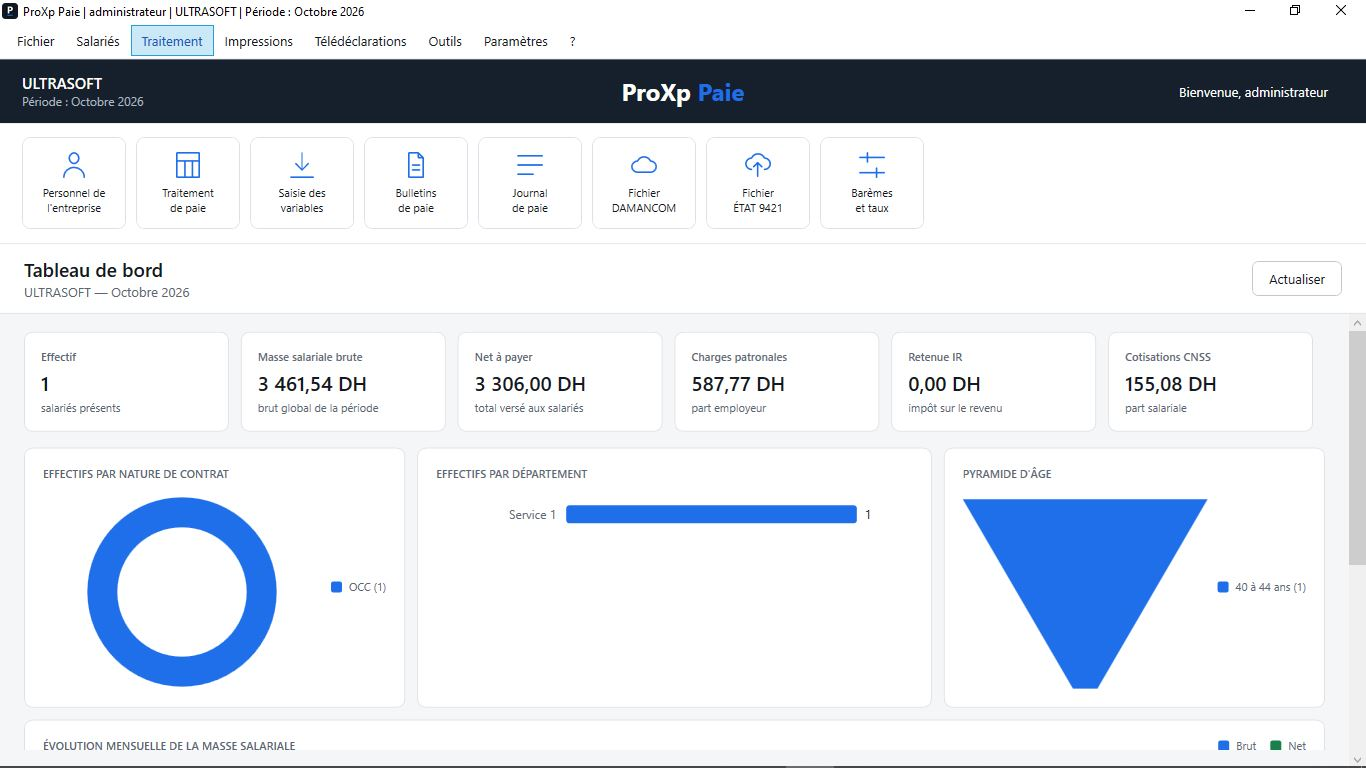Open the ? help menu
The height and width of the screenshot is (768, 1366).
[x=573, y=41]
